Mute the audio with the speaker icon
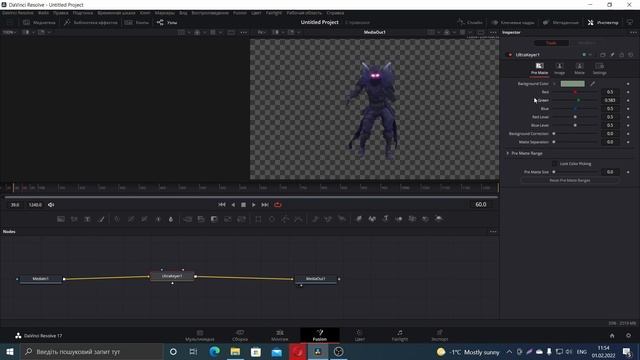Viewport: 640px width, 360px height. 51,205
